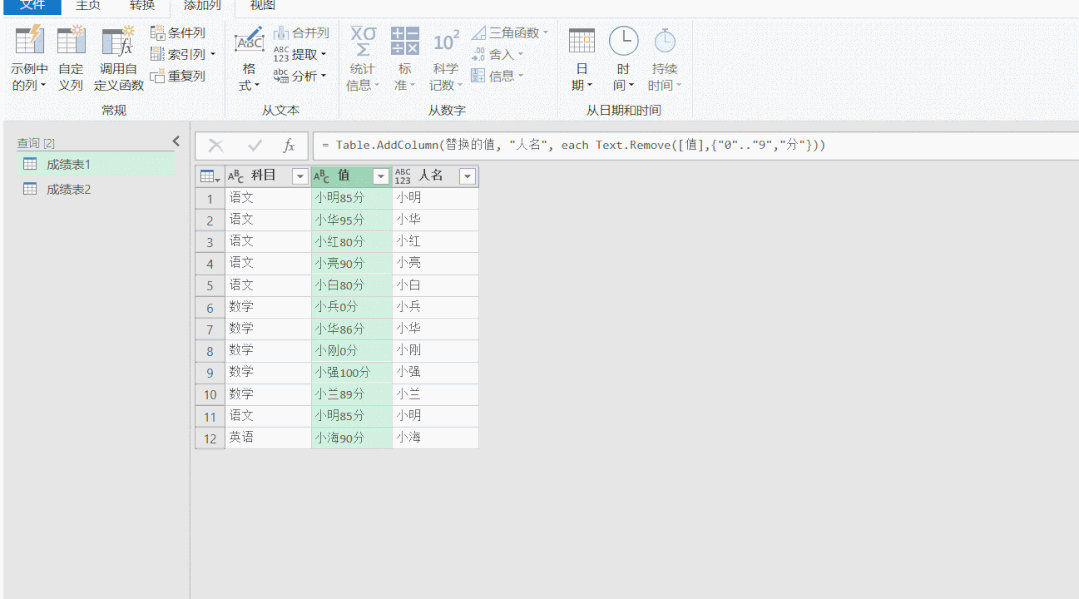
Task: Click the 科目 column data type icon
Action: (235, 176)
